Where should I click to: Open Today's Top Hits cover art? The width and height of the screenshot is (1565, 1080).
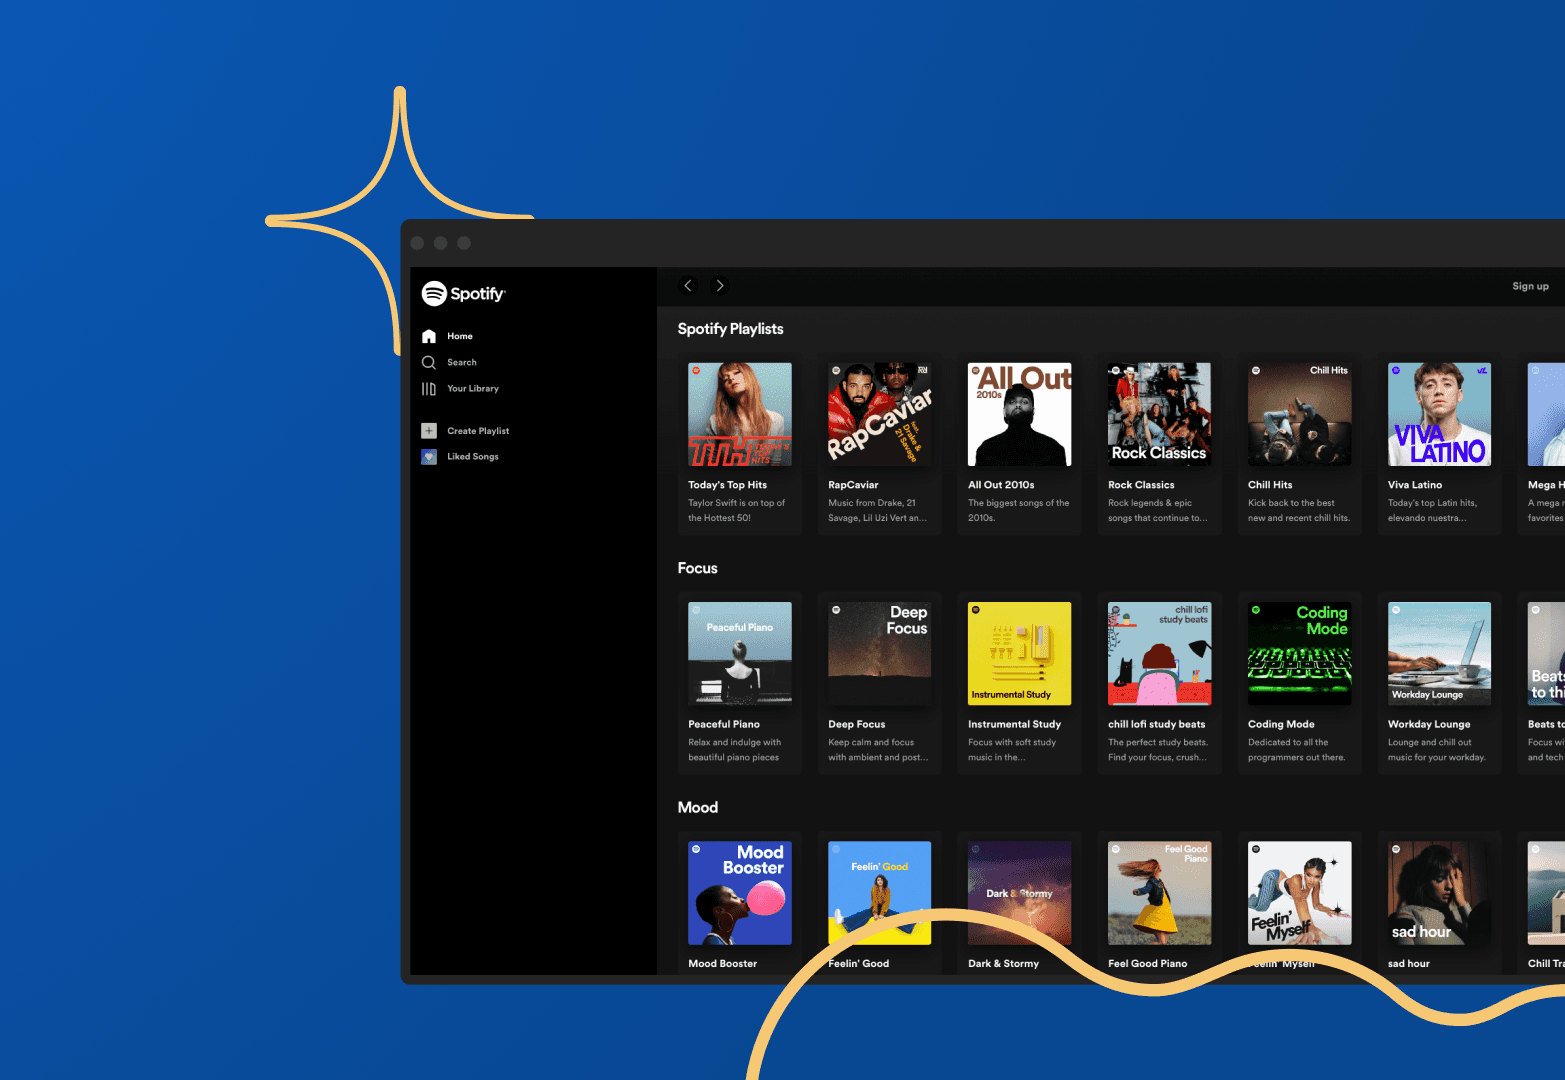[x=740, y=414]
